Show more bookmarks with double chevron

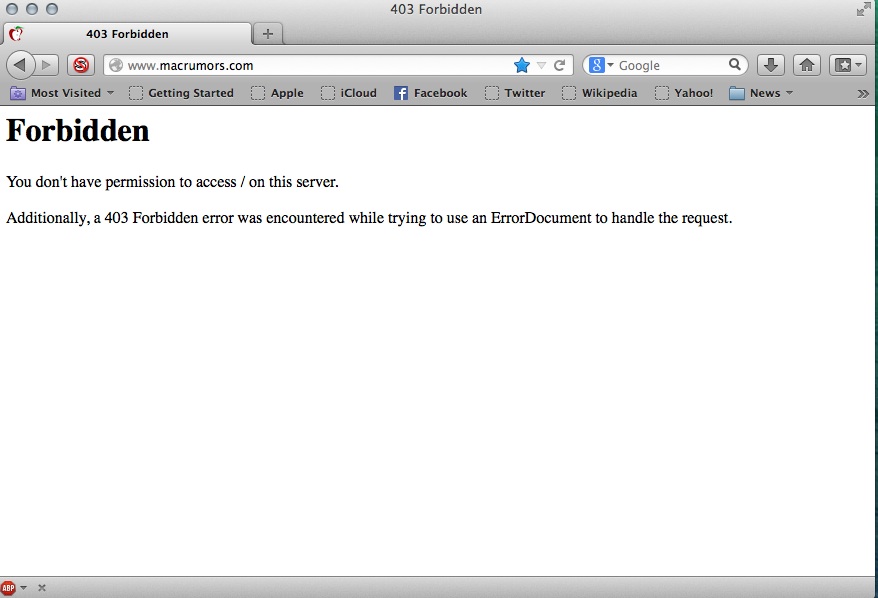[x=863, y=94]
